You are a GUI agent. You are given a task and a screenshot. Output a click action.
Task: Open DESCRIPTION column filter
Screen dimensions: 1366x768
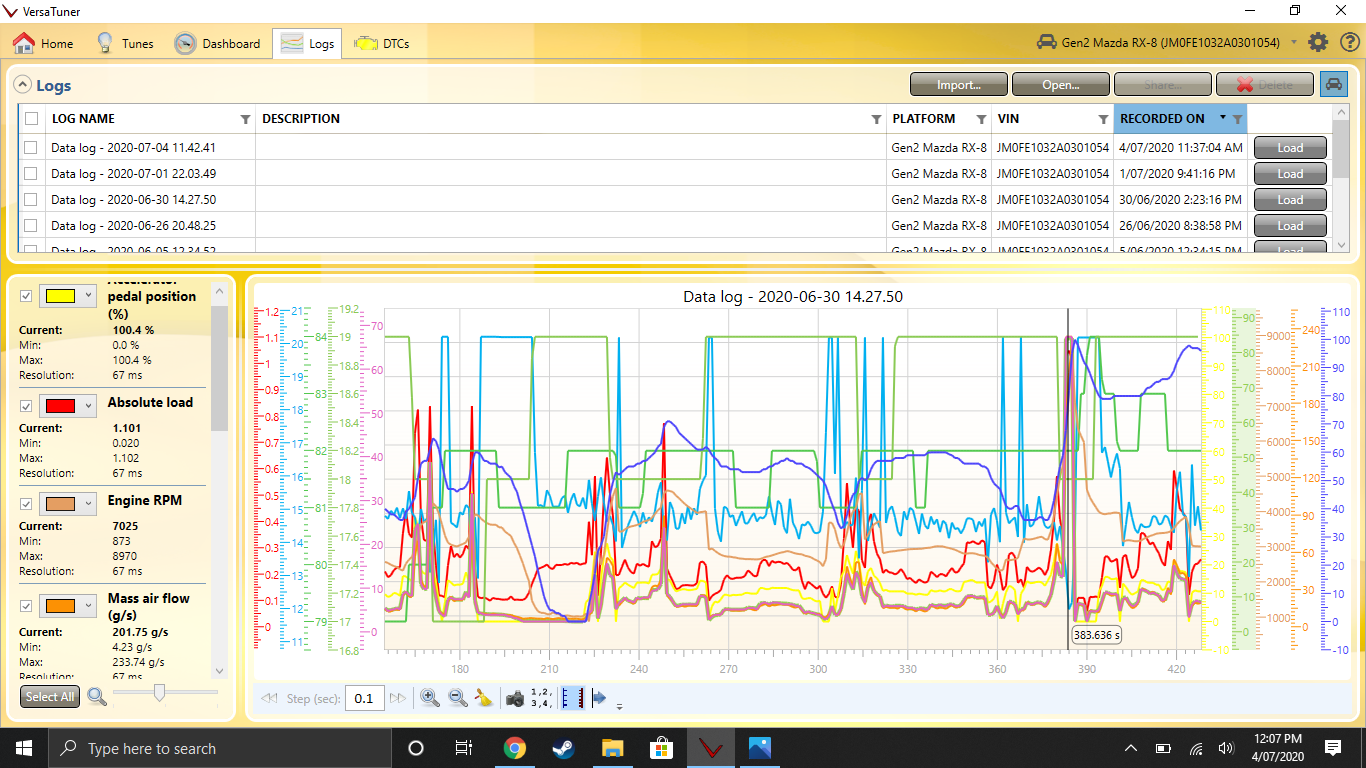click(877, 119)
